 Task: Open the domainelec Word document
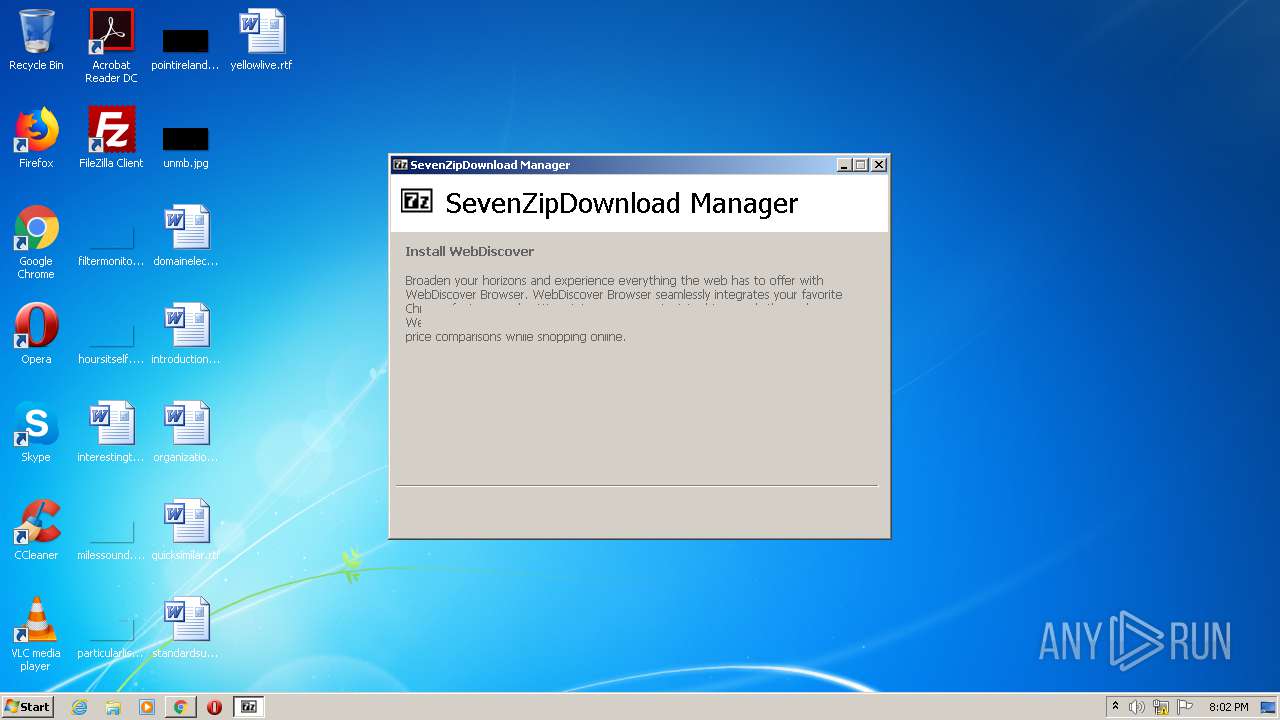(186, 236)
